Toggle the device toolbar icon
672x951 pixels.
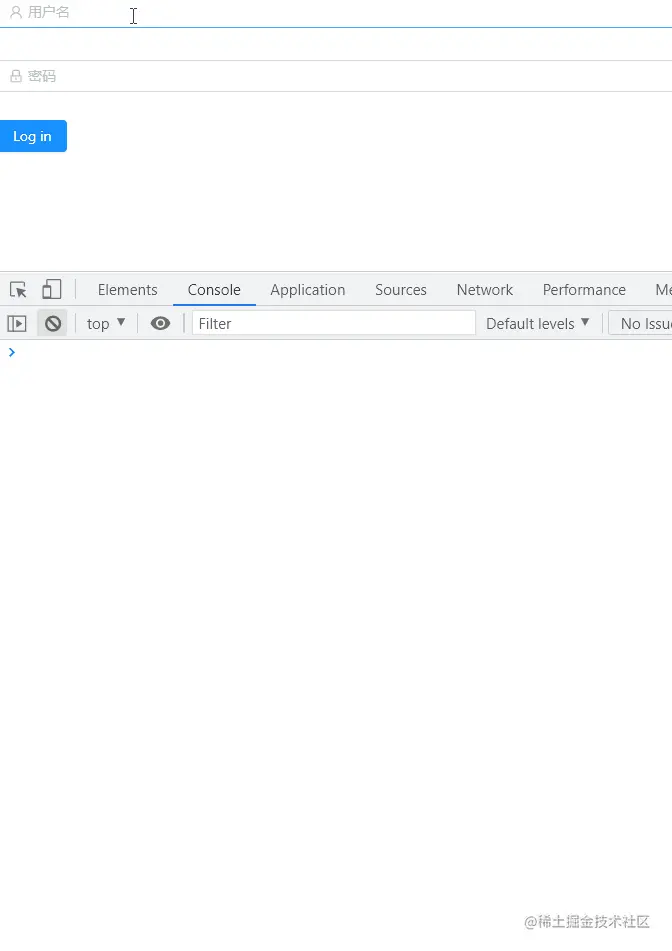52,289
